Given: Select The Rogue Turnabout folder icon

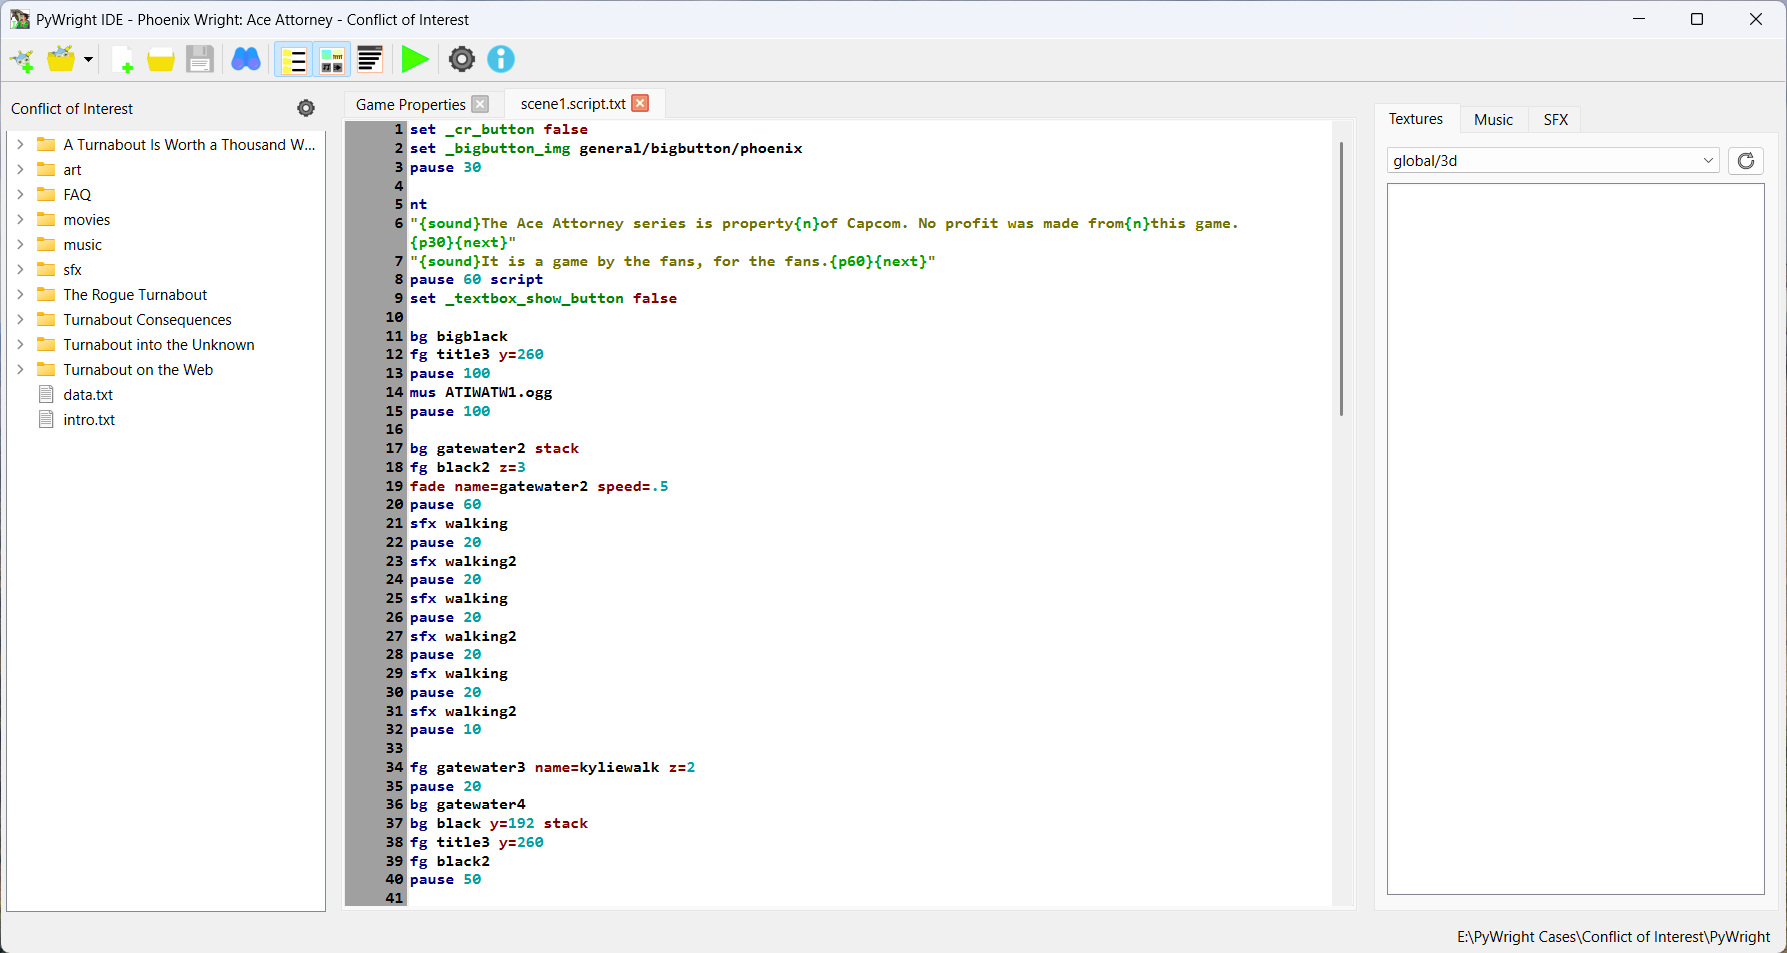Looking at the screenshot, I should click(x=46, y=295).
